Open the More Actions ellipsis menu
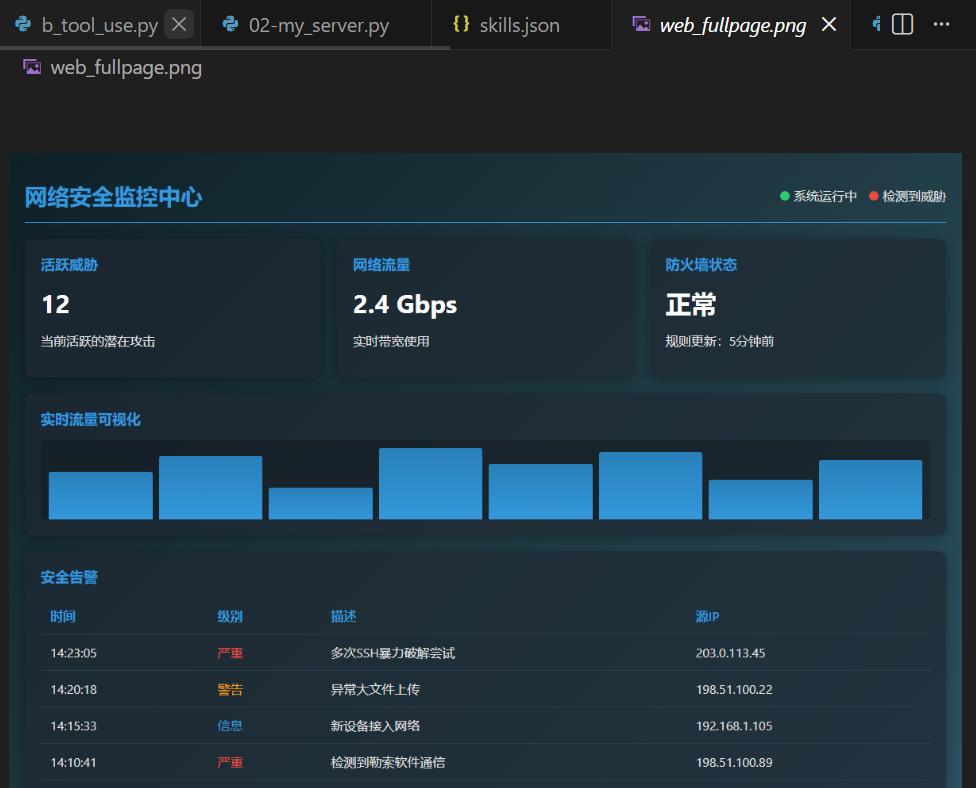976x788 pixels. 941,25
